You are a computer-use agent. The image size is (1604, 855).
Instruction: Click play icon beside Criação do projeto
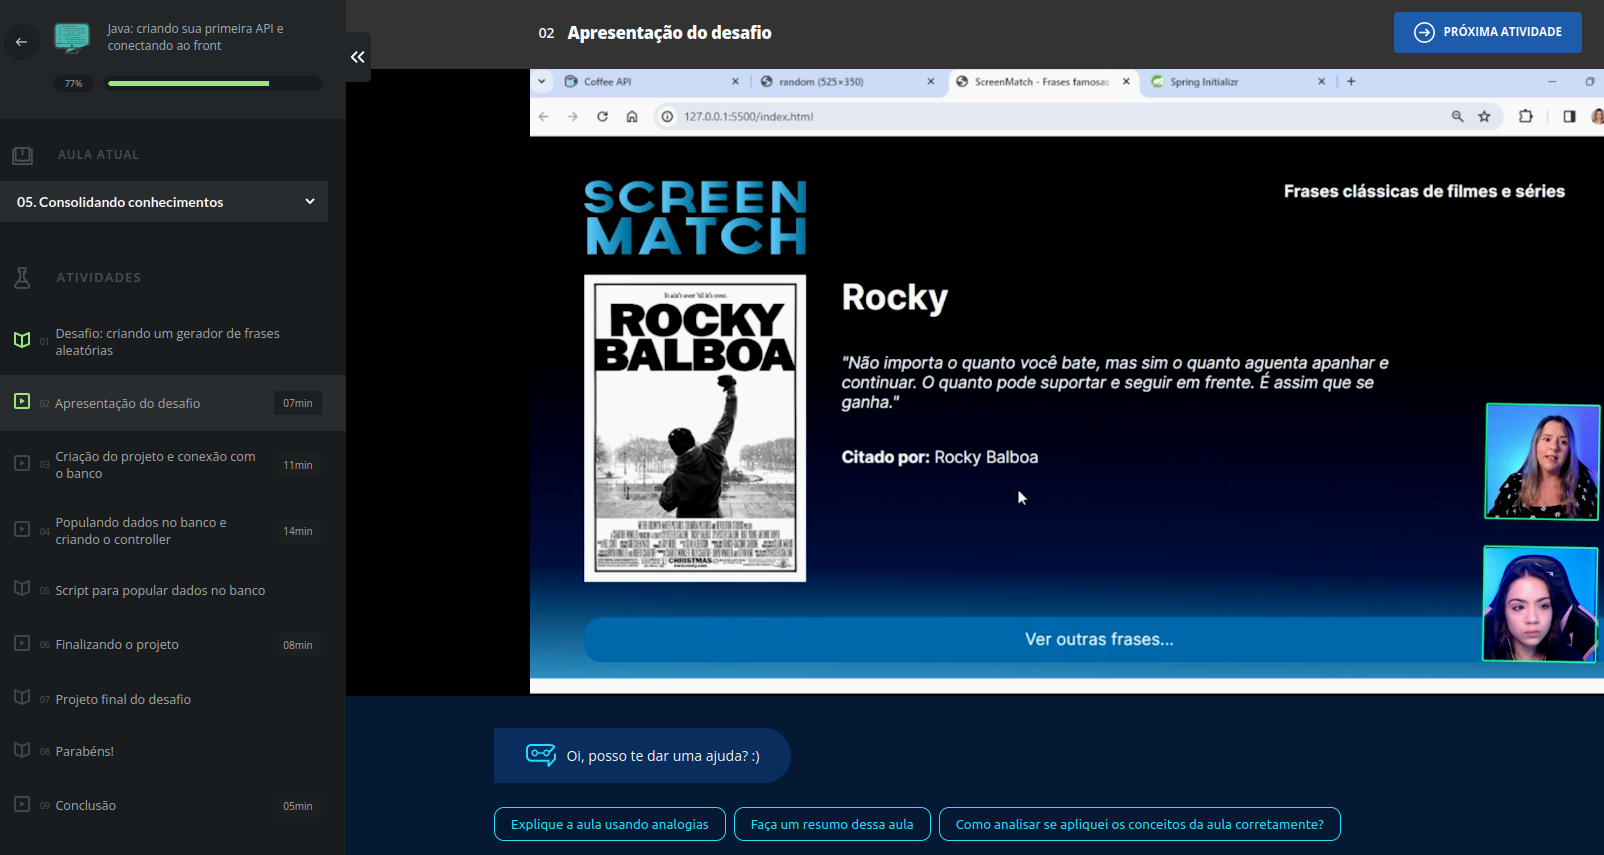point(22,463)
